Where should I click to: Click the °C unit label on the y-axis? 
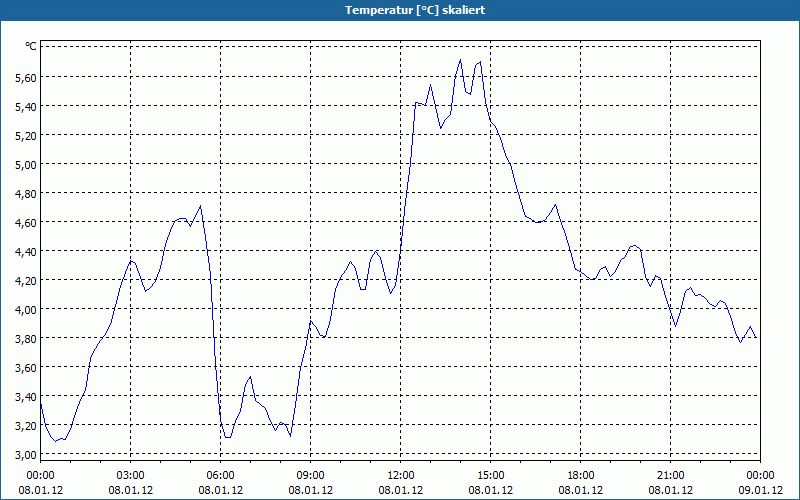pyautogui.click(x=31, y=46)
